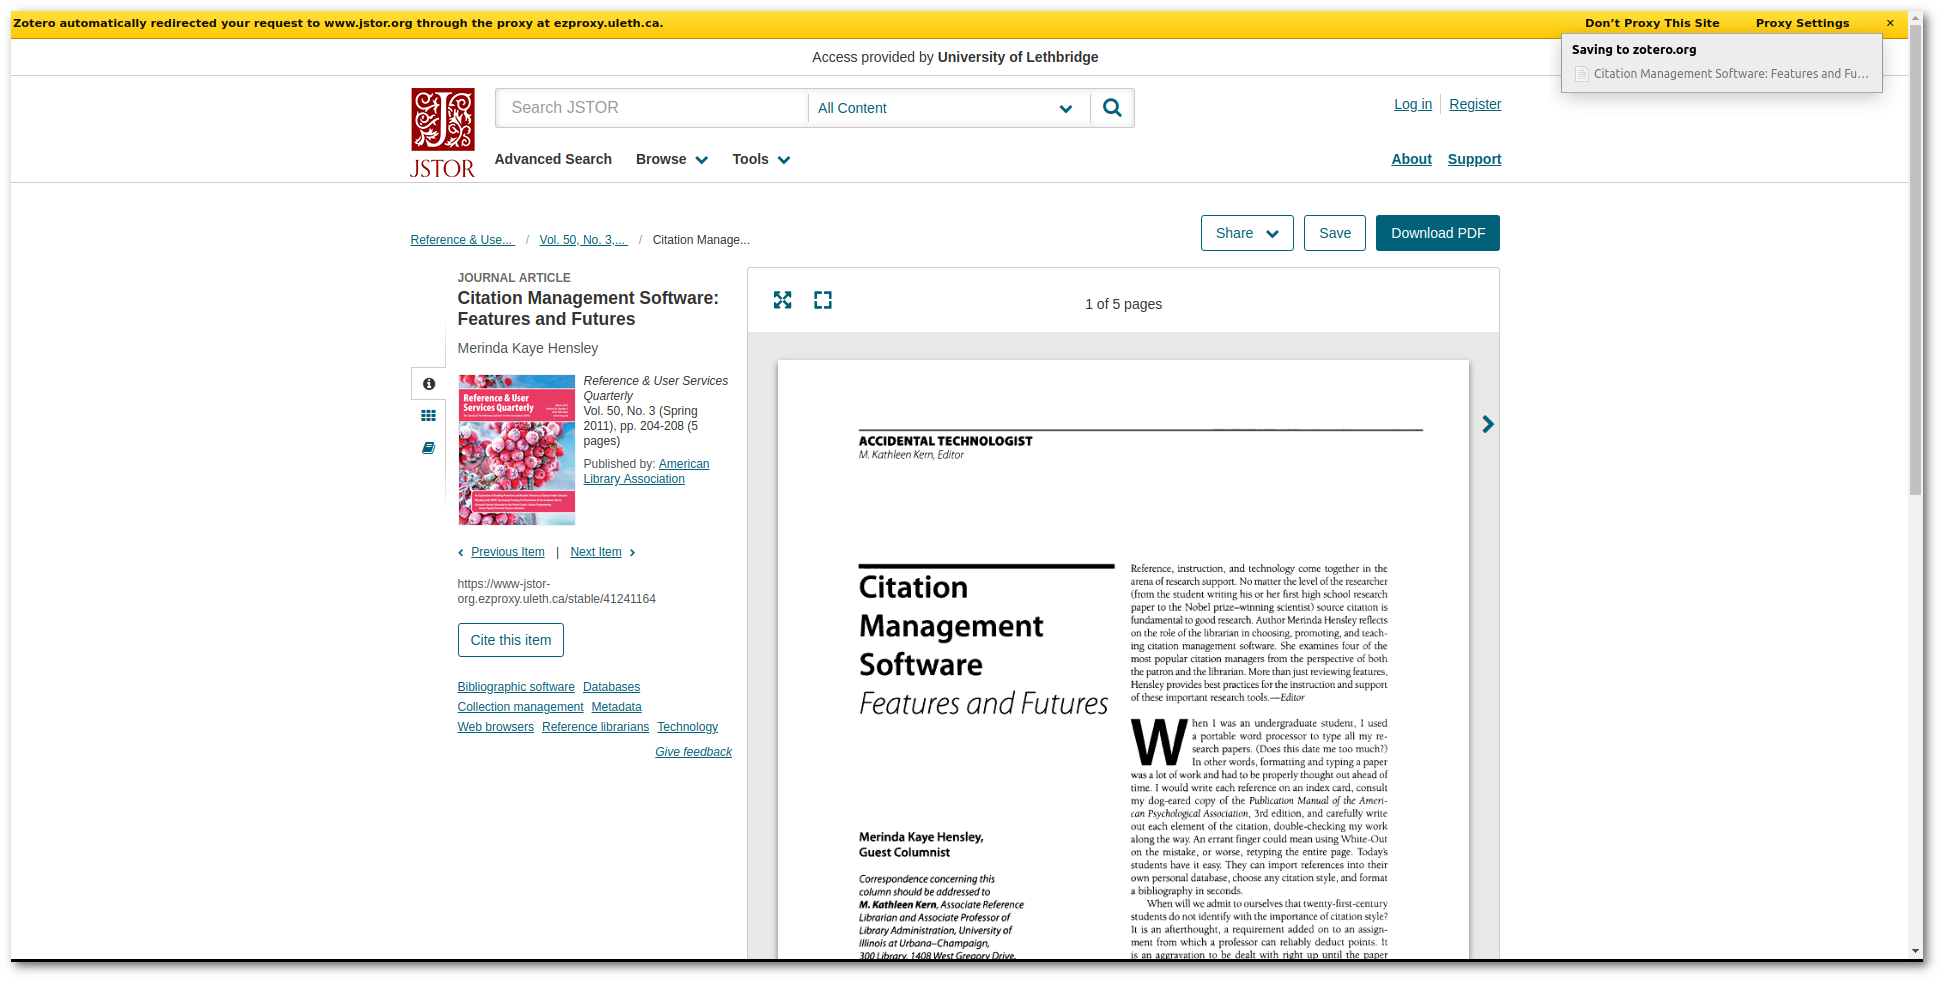This screenshot has width=1942, height=981.
Task: Go to next page arrow in viewer
Action: 1488,424
